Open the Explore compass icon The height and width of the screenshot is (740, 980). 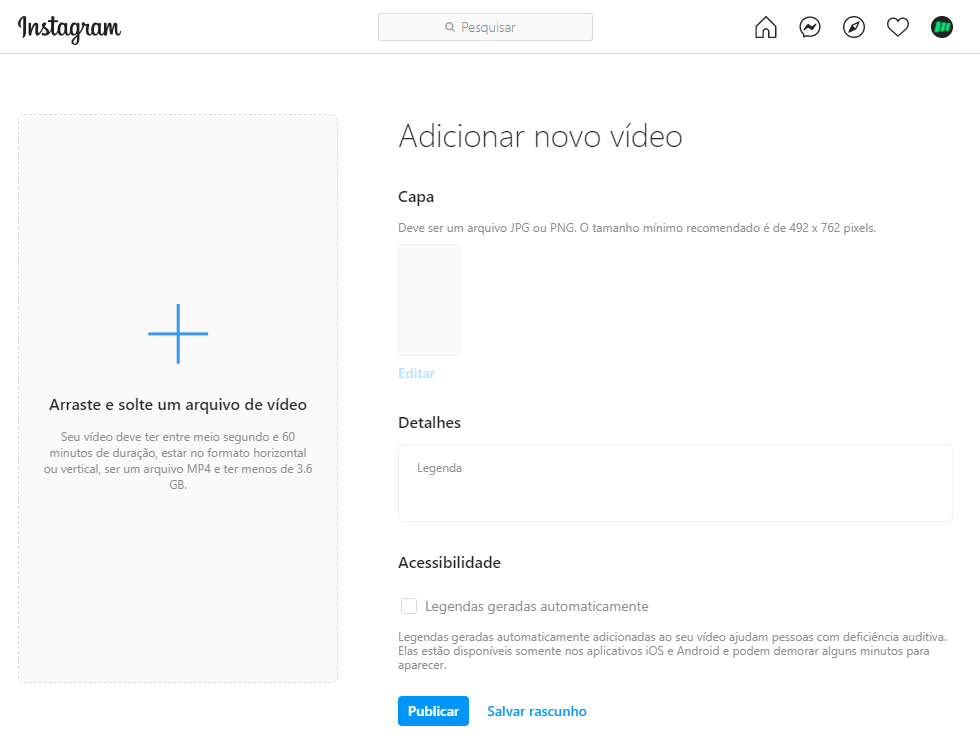854,28
